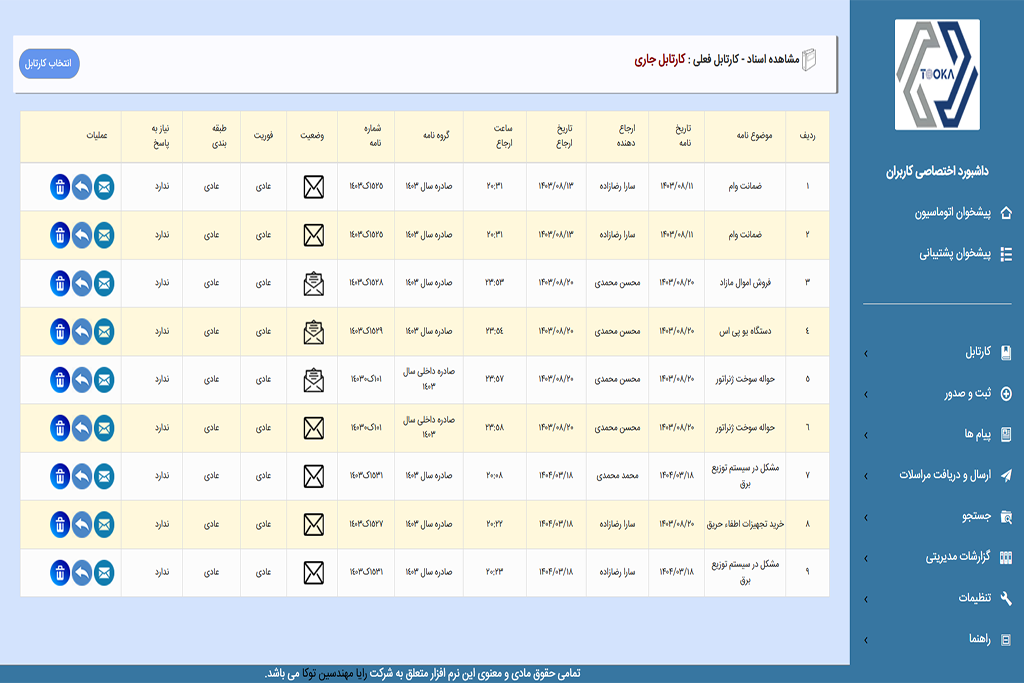1024x683 pixels.
Task: Click the trash delete icon in row ۶
Action: click(x=59, y=428)
